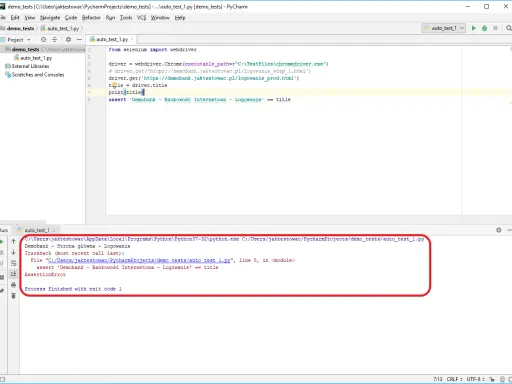
Task: Click the lightbulb hint icon on code line 6
Action: pyautogui.click(x=114, y=85)
